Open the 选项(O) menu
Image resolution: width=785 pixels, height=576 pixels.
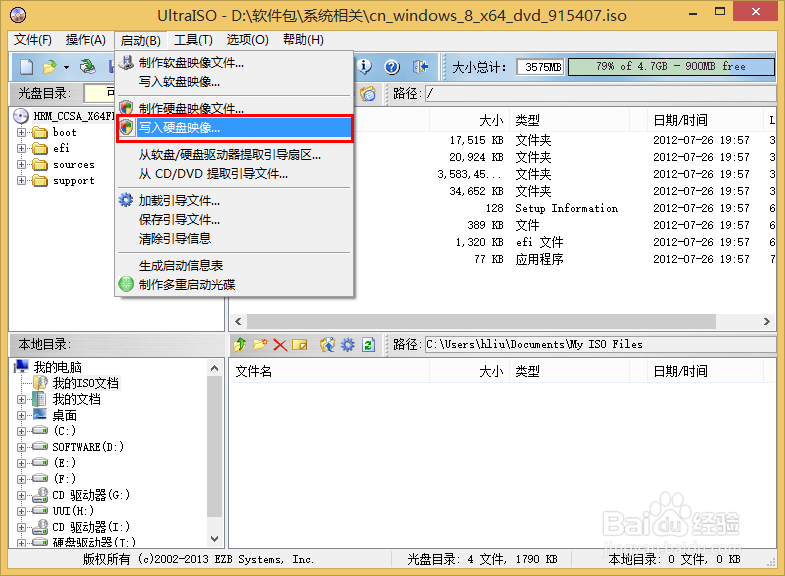click(247, 40)
